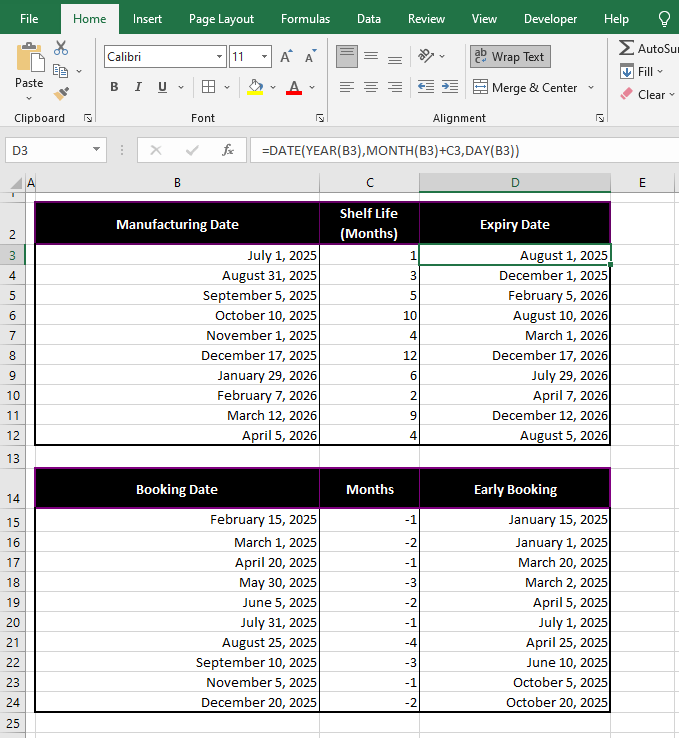Screen dimensions: 679x738
Task: Open the fill color picker arrow
Action: tap(273, 88)
